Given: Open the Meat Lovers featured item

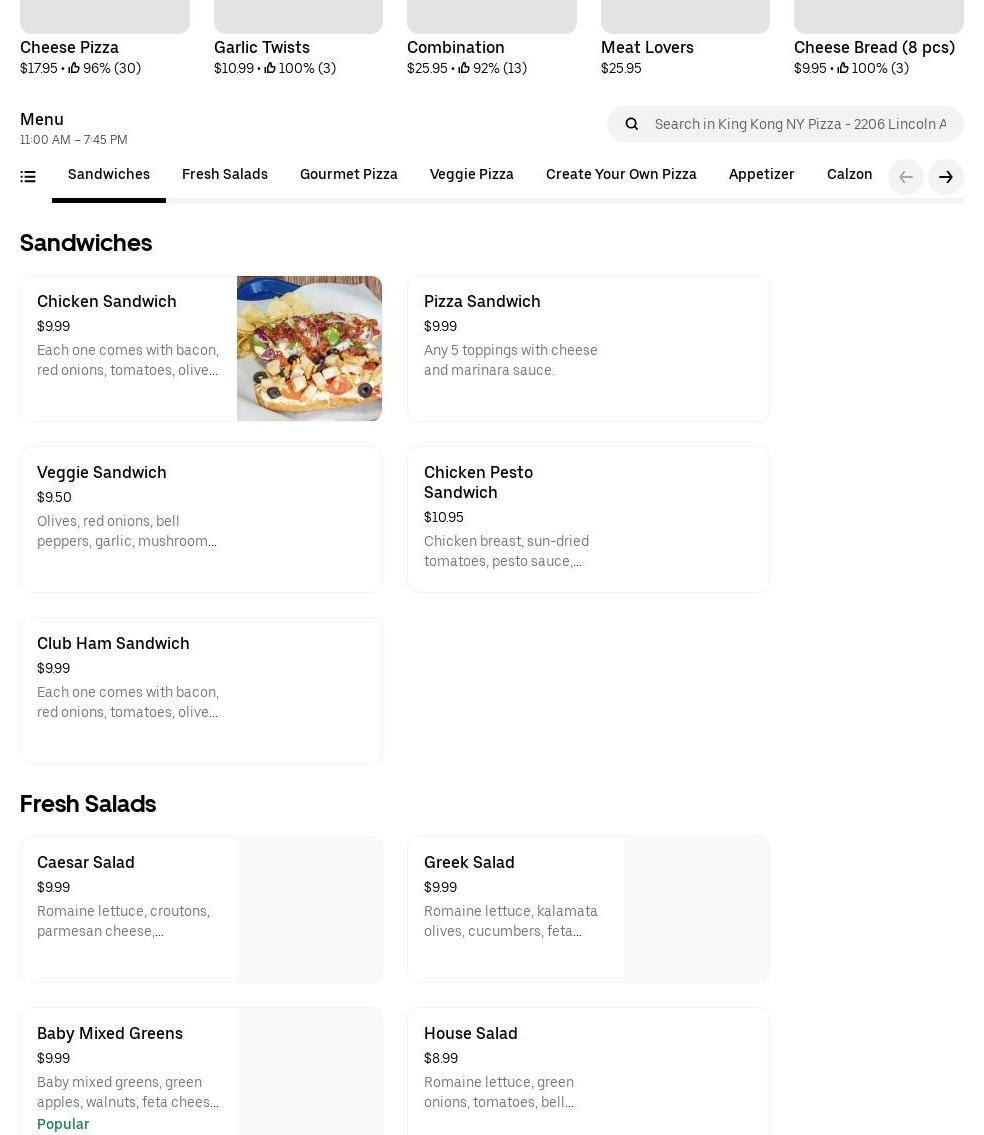Looking at the screenshot, I should [647, 47].
